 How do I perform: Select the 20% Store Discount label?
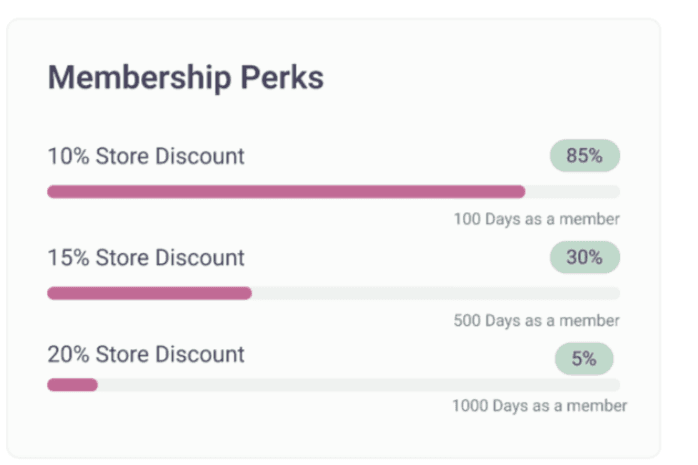(146, 354)
